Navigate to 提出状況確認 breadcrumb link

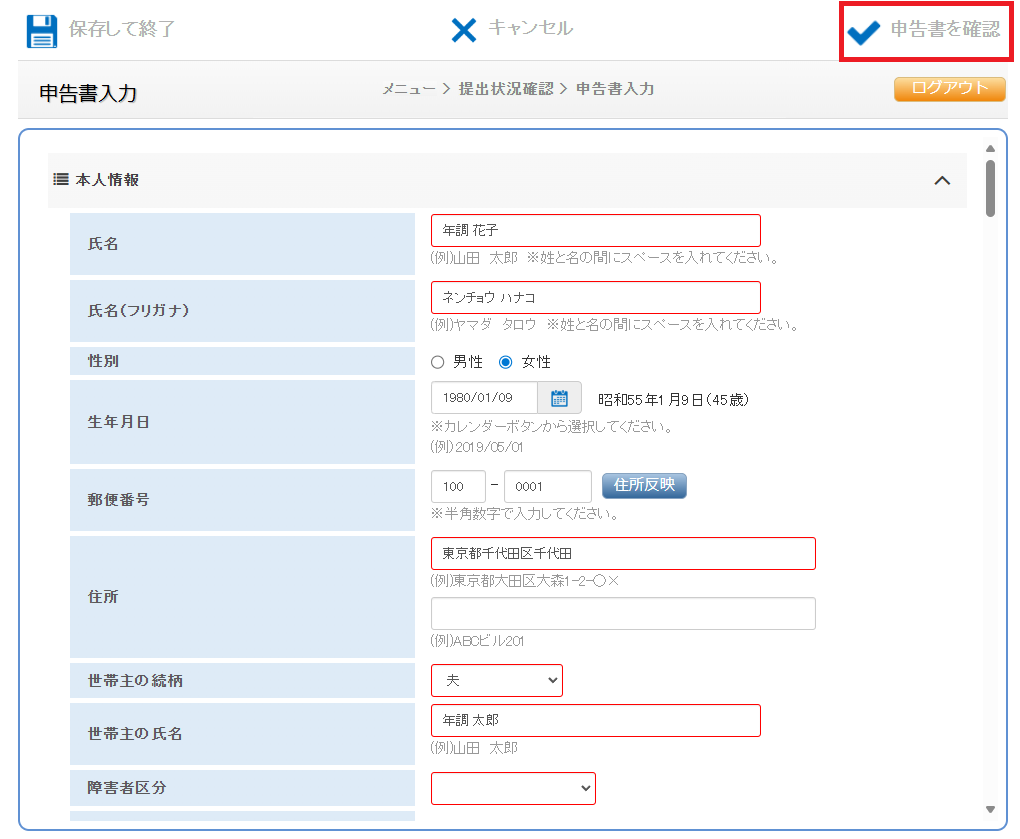click(505, 89)
